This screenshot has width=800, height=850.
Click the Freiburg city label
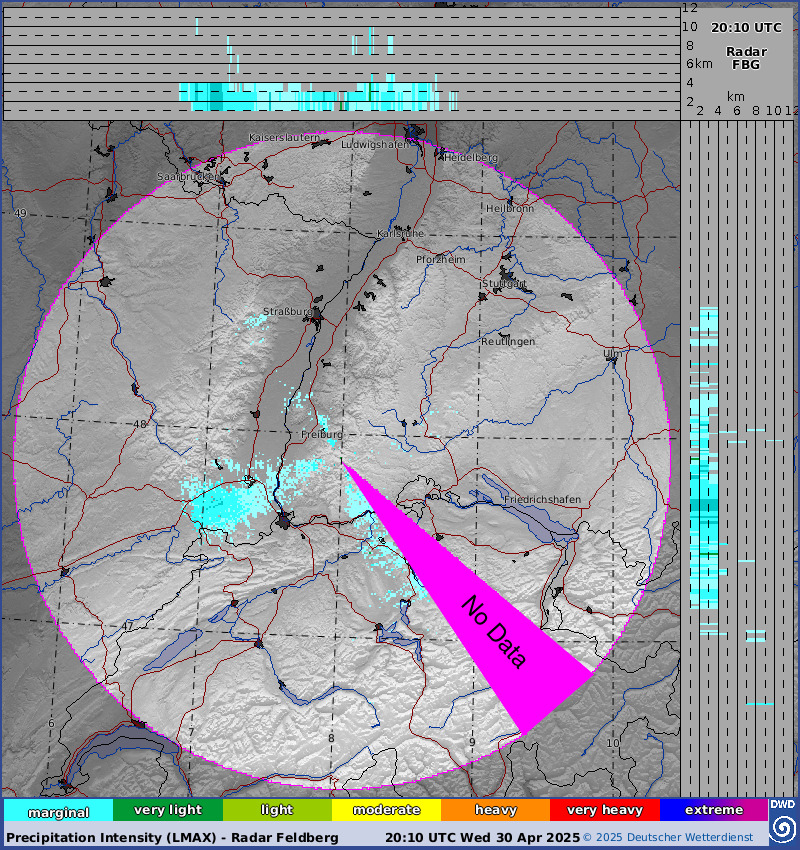point(321,435)
